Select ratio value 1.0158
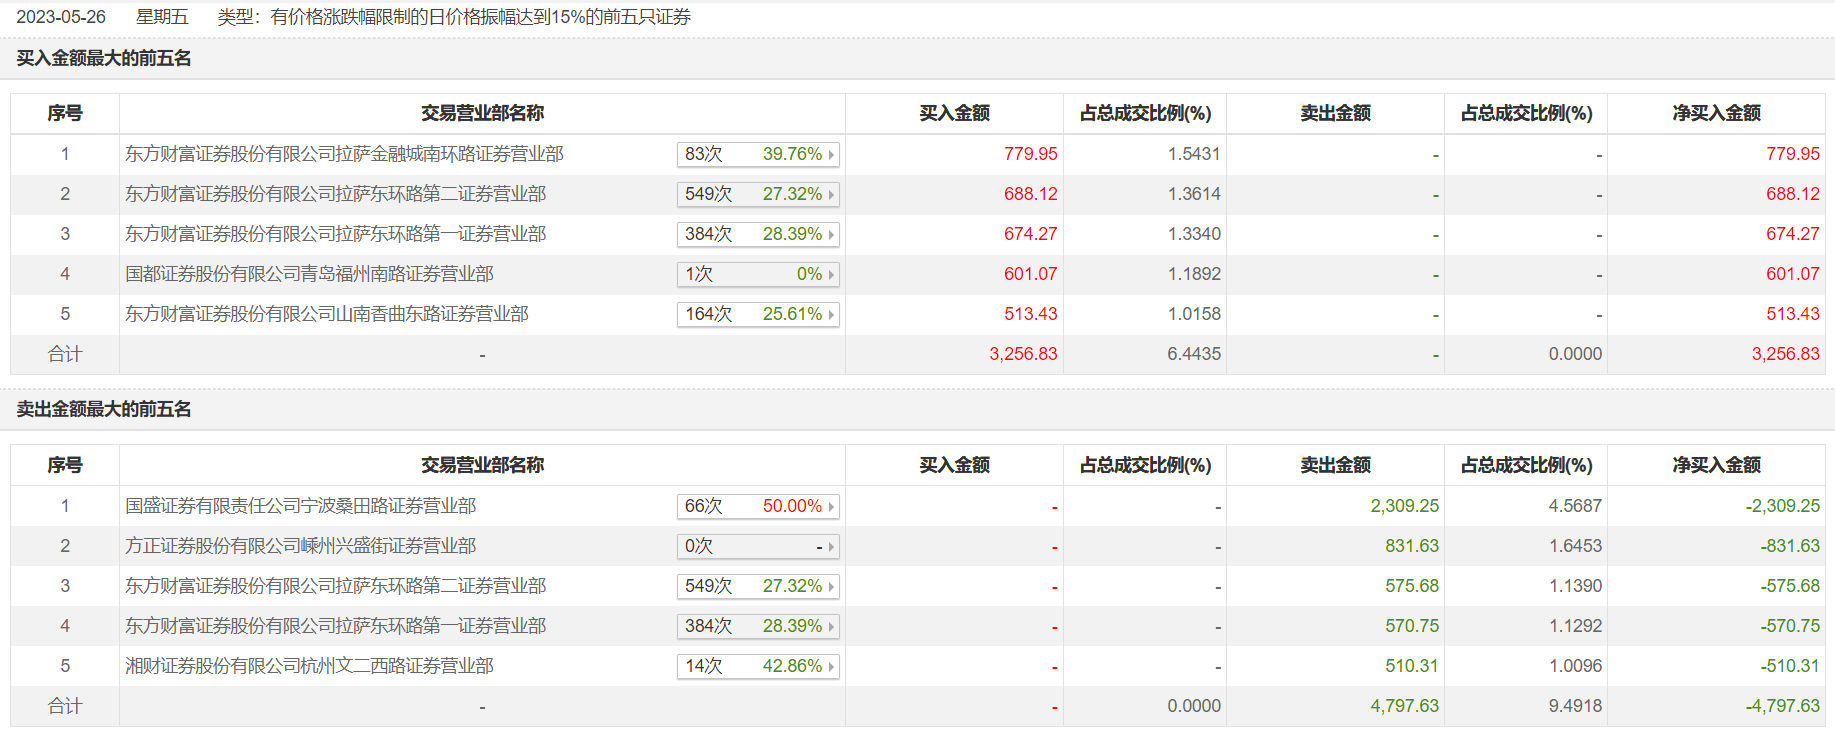This screenshot has width=1835, height=730. coord(1194,314)
